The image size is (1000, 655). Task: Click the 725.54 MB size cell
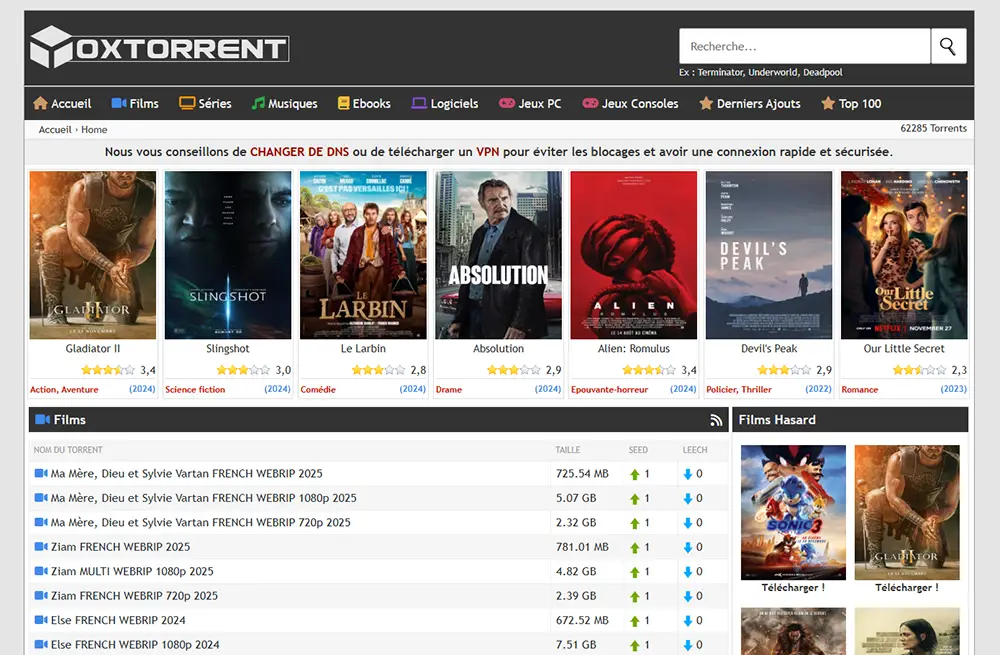[x=582, y=474]
